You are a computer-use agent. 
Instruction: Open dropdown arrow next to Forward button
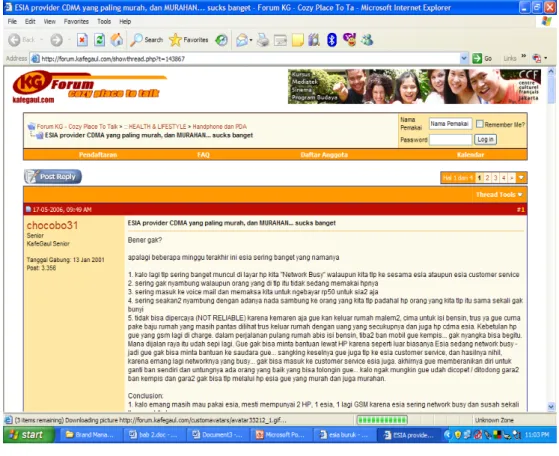coord(69,40)
